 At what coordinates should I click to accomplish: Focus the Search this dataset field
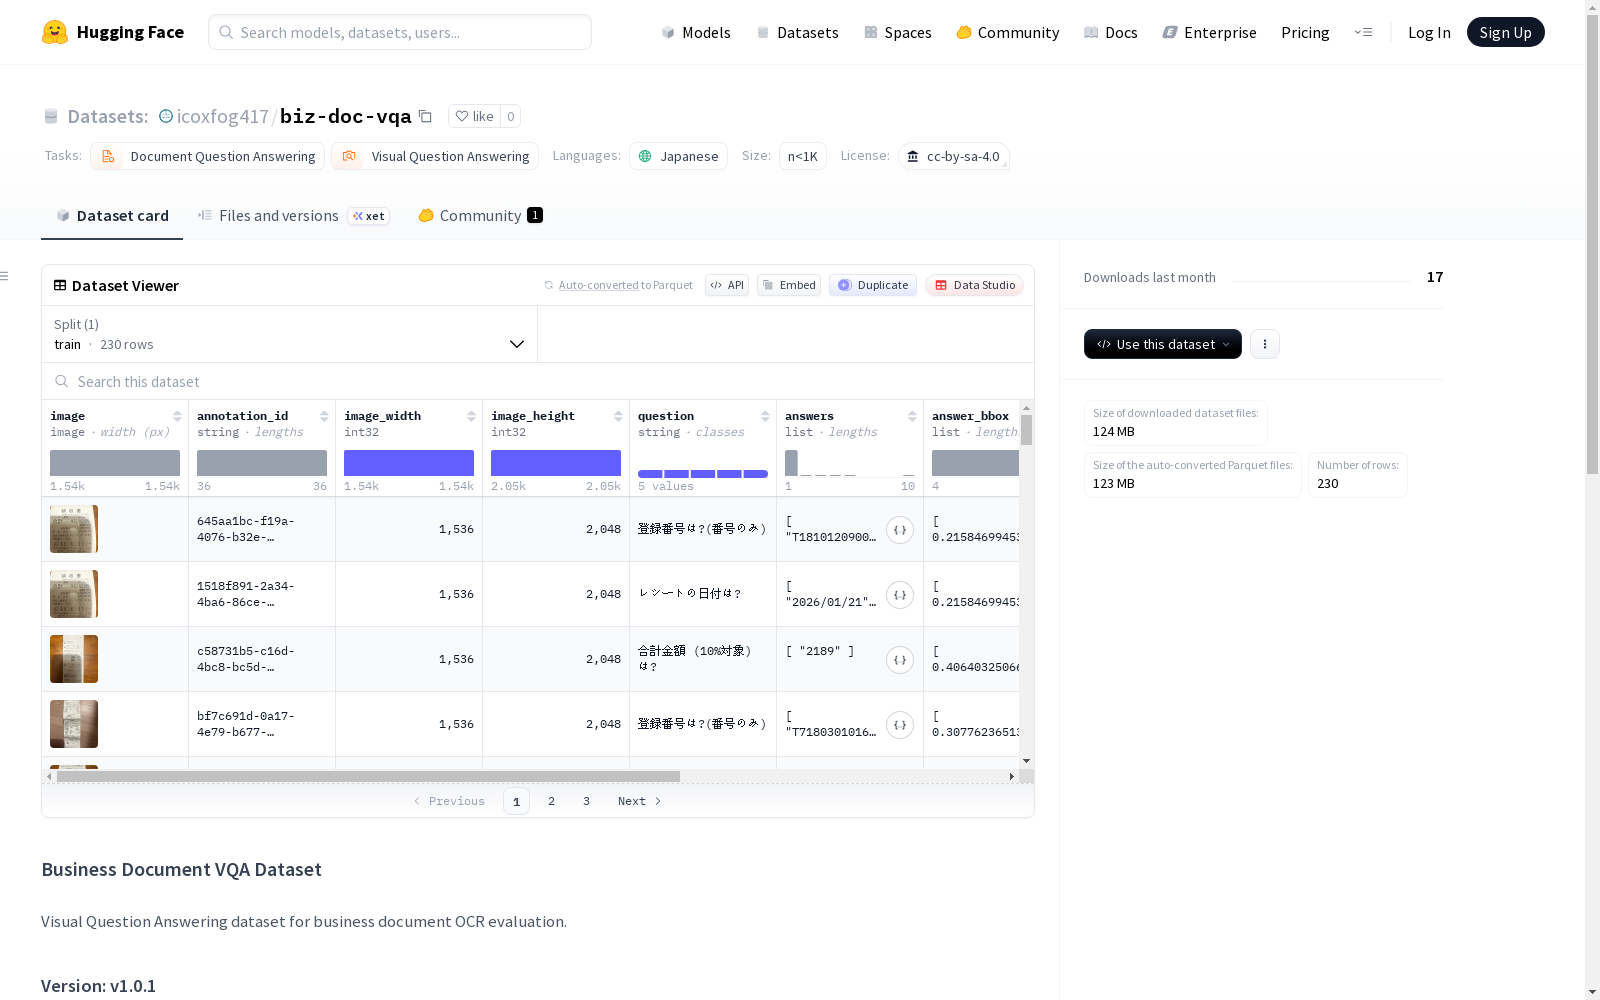point(538,382)
